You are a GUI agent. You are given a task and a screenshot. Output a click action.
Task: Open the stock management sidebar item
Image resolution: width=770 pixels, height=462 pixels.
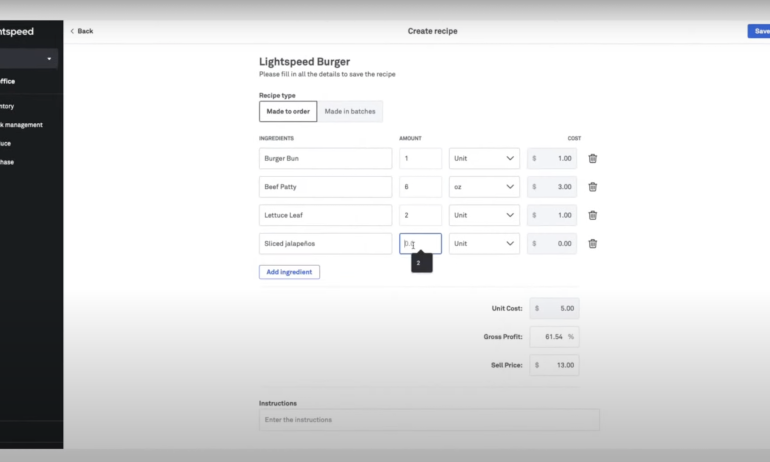(x=22, y=125)
